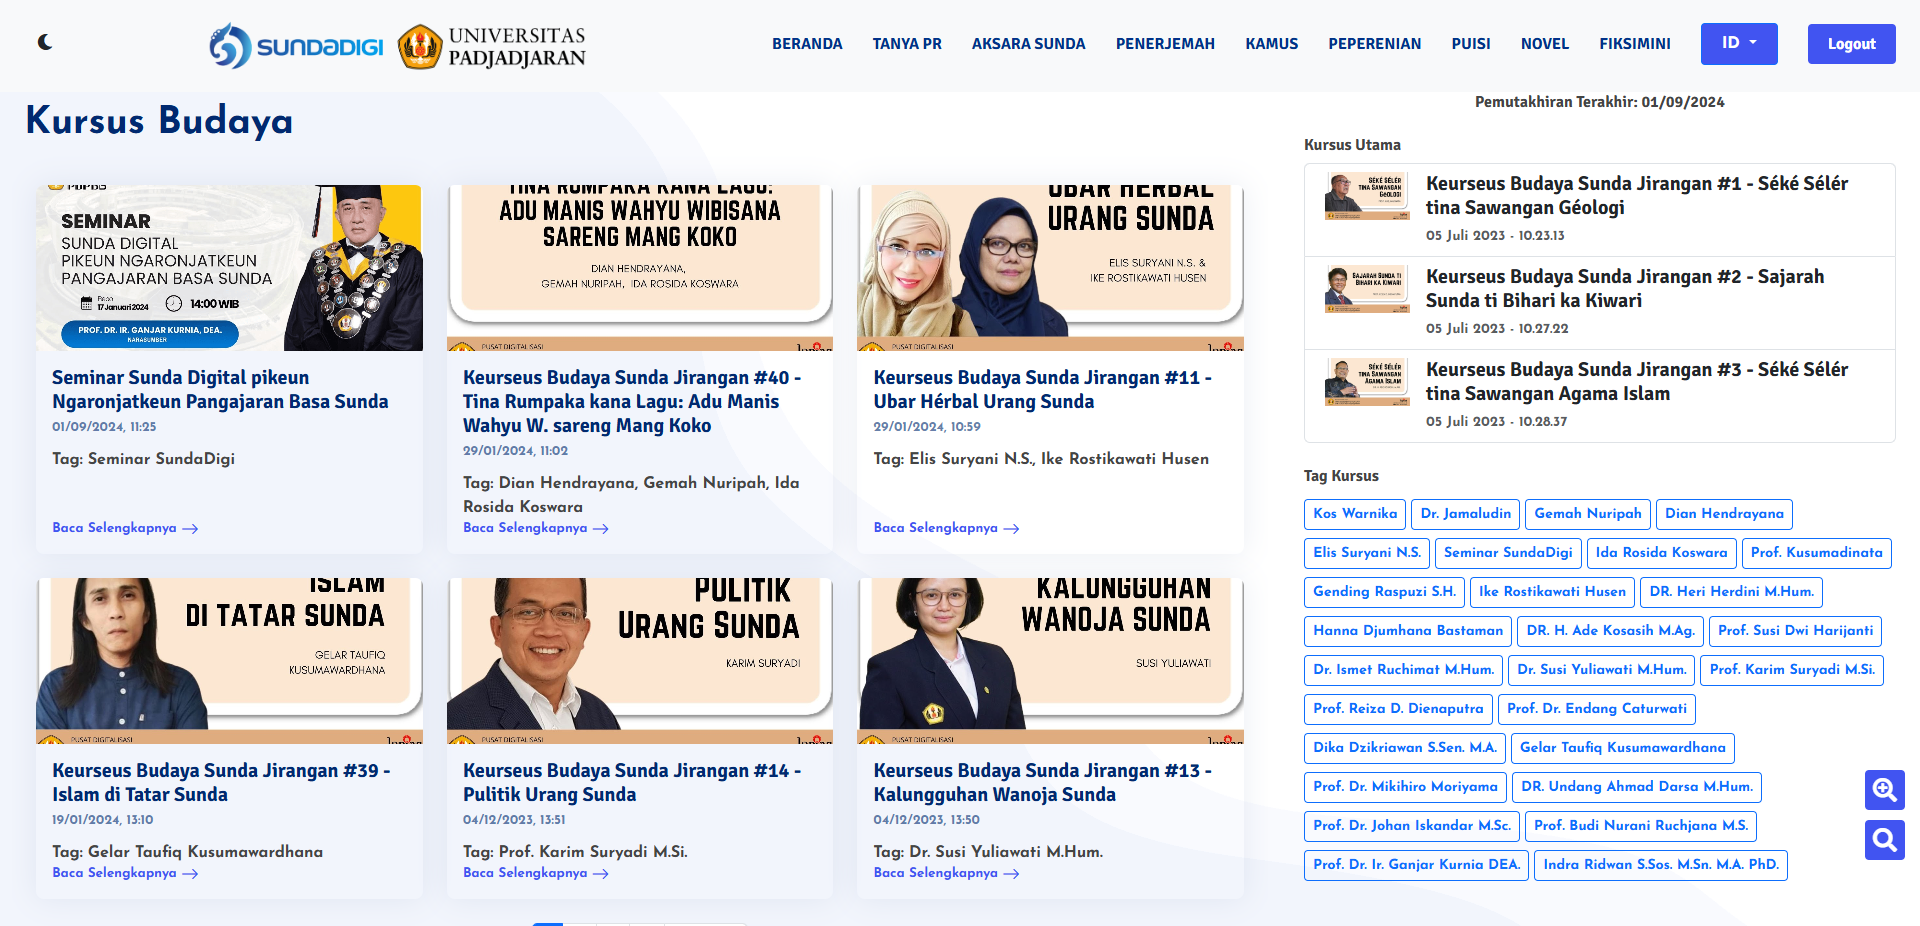
Task: Click the search magnifier floating button
Action: pos(1884,840)
